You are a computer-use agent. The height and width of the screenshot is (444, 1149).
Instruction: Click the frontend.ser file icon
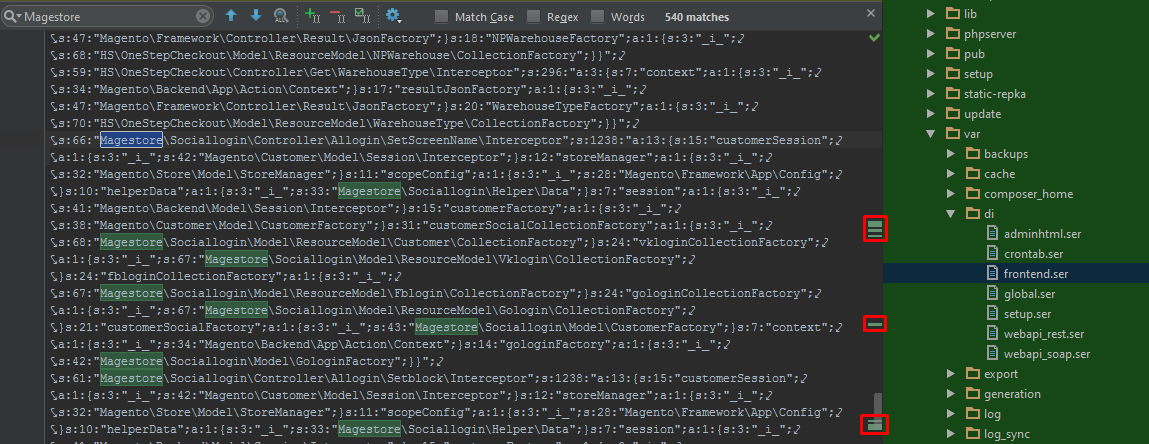(993, 274)
